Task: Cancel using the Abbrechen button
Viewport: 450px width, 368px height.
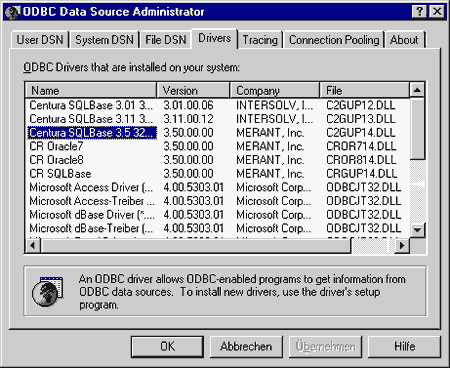Action: point(246,347)
